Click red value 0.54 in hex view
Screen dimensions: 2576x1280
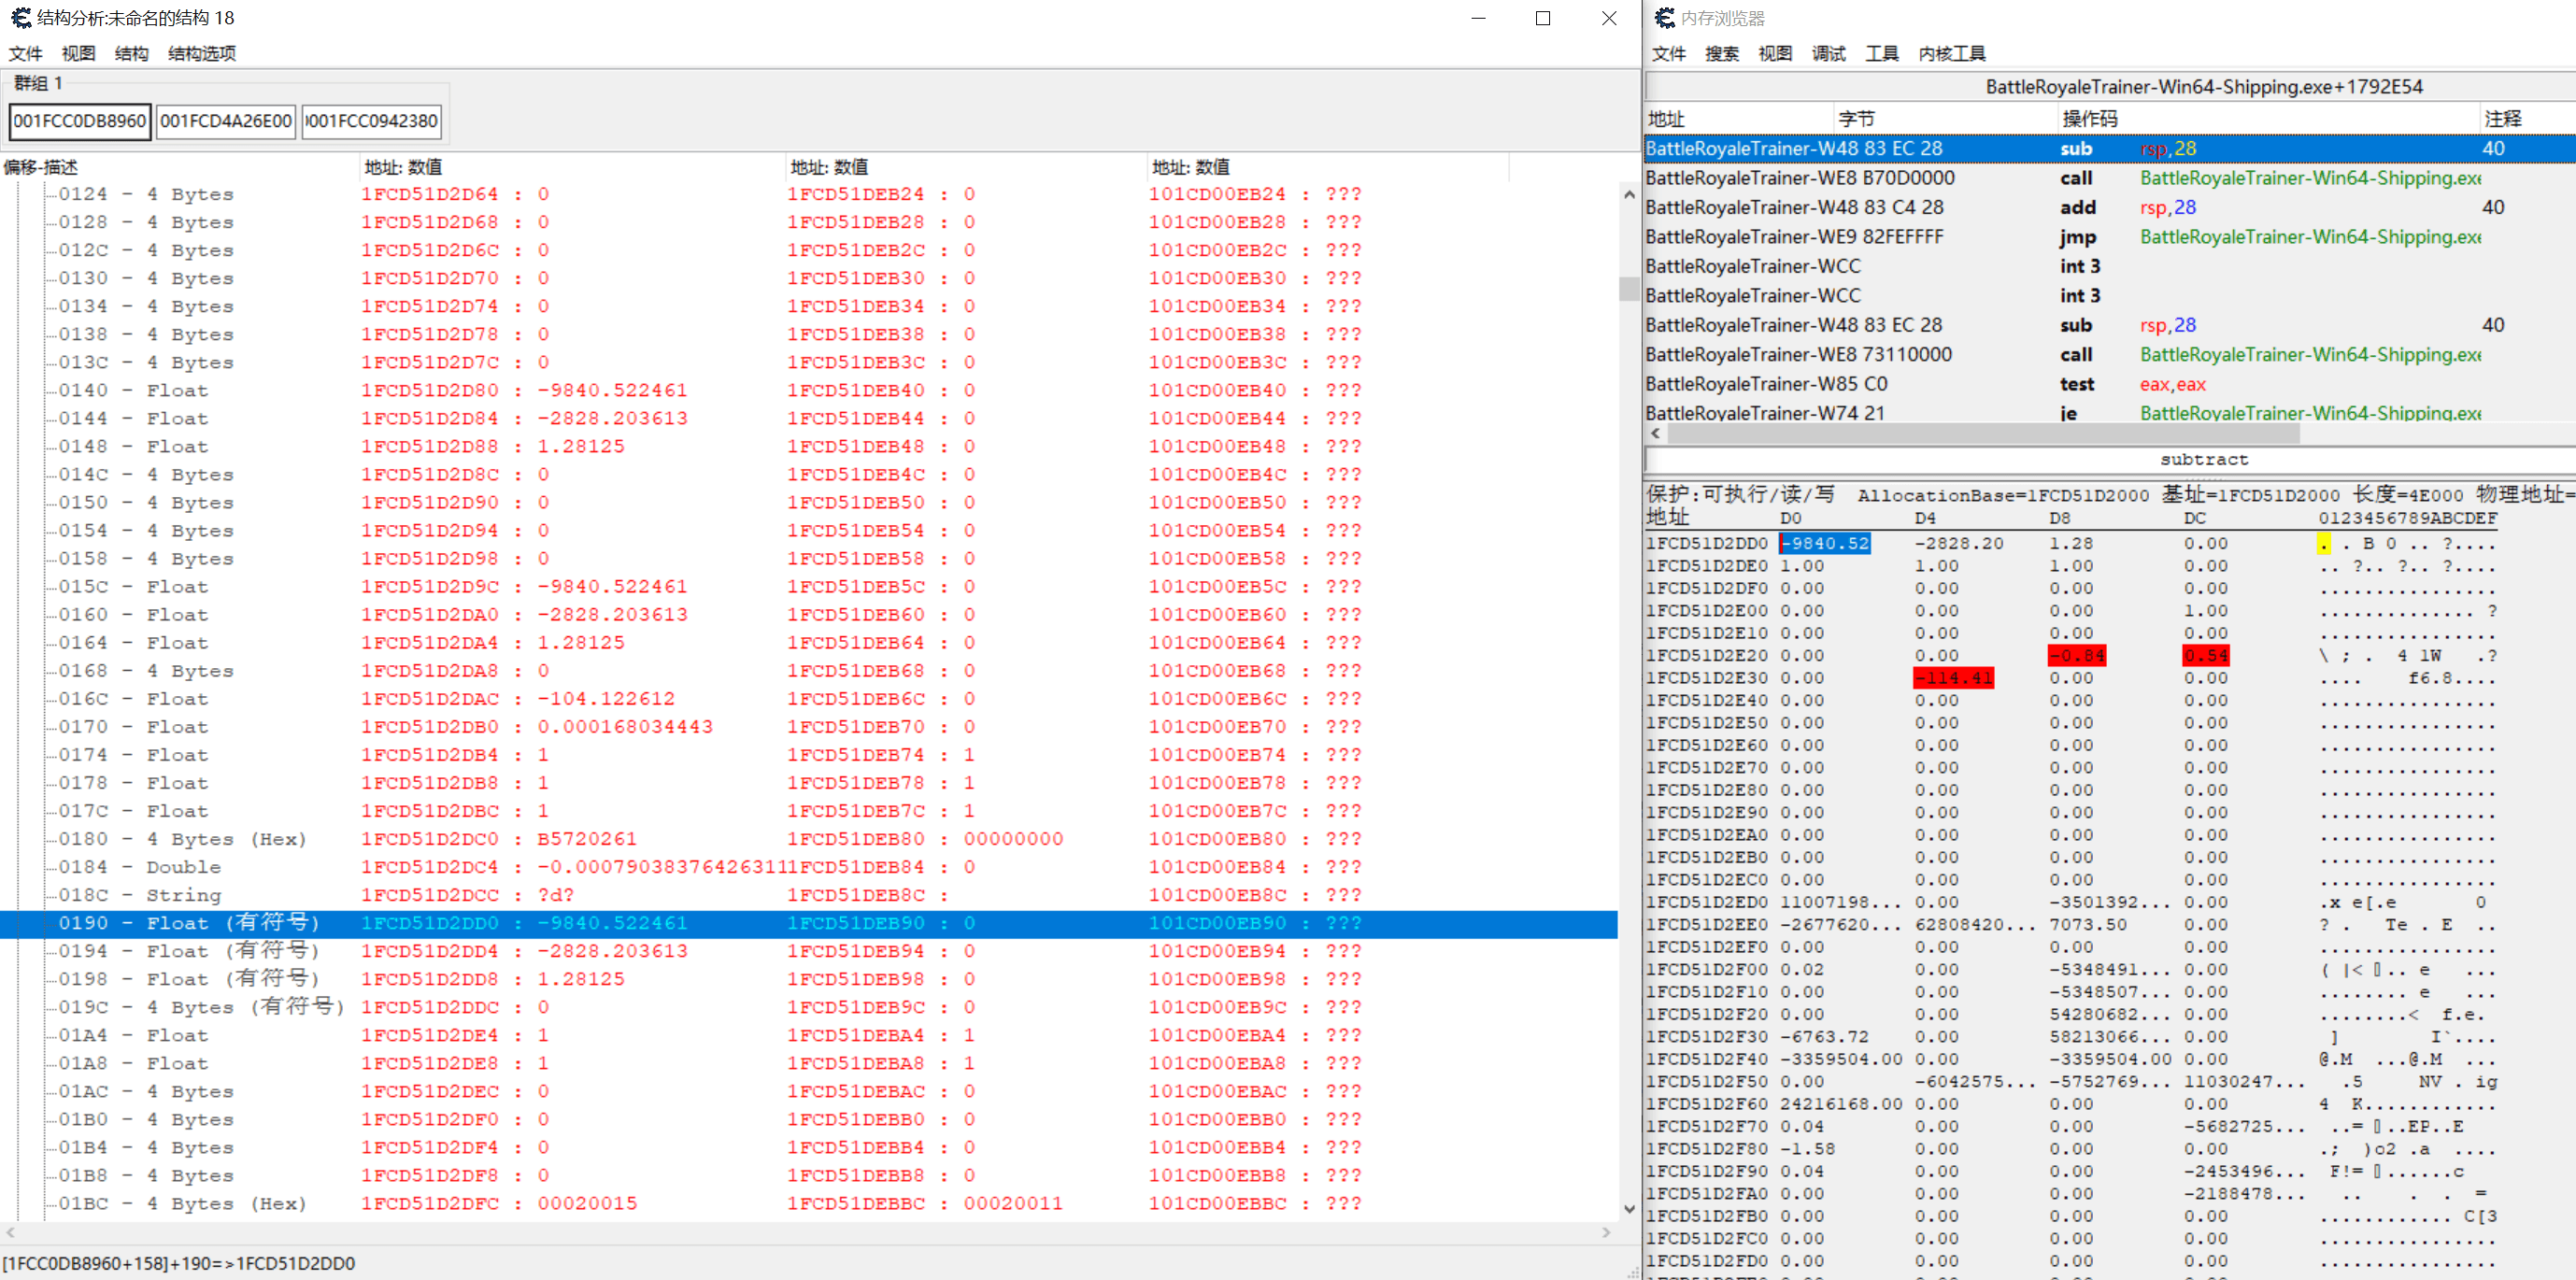point(2206,656)
